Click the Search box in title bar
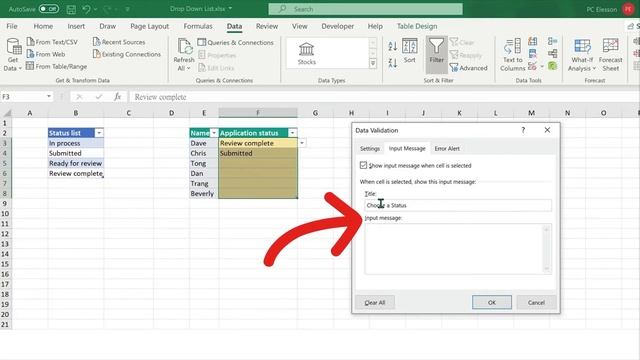The height and width of the screenshot is (360, 640). pos(365,9)
